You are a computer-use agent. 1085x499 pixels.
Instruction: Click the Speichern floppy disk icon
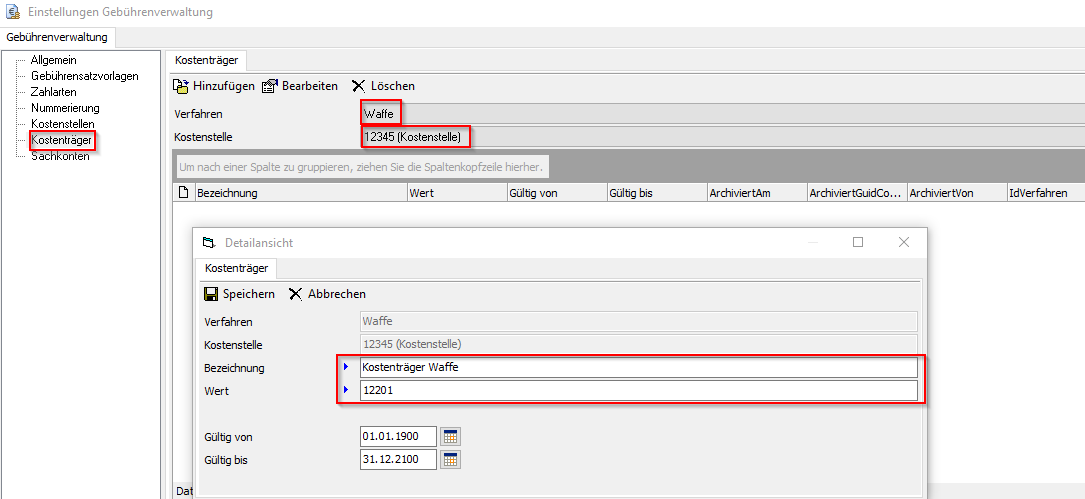pyautogui.click(x=211, y=294)
